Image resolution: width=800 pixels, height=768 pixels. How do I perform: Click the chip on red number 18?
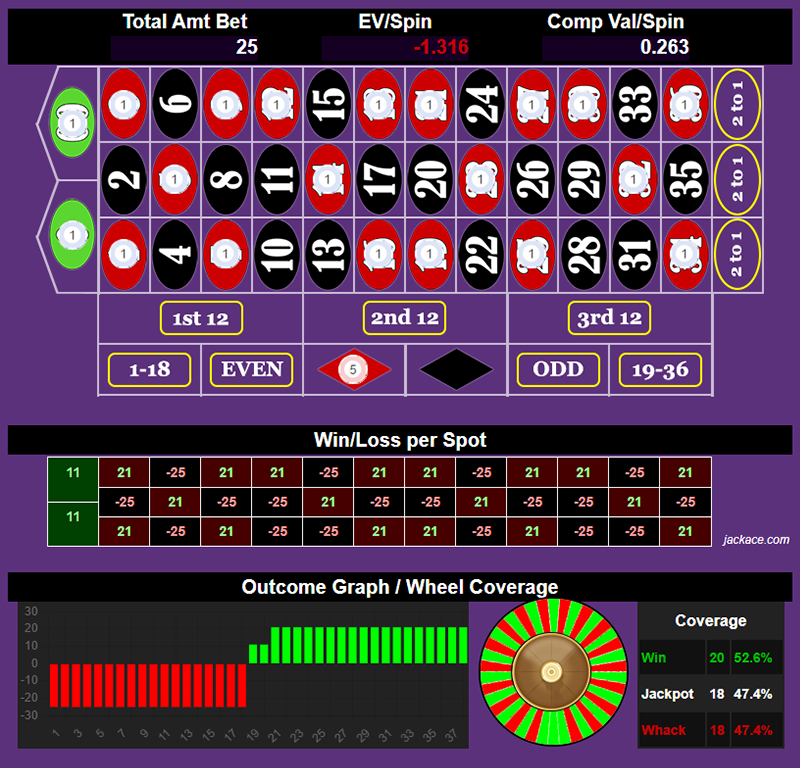click(x=379, y=105)
